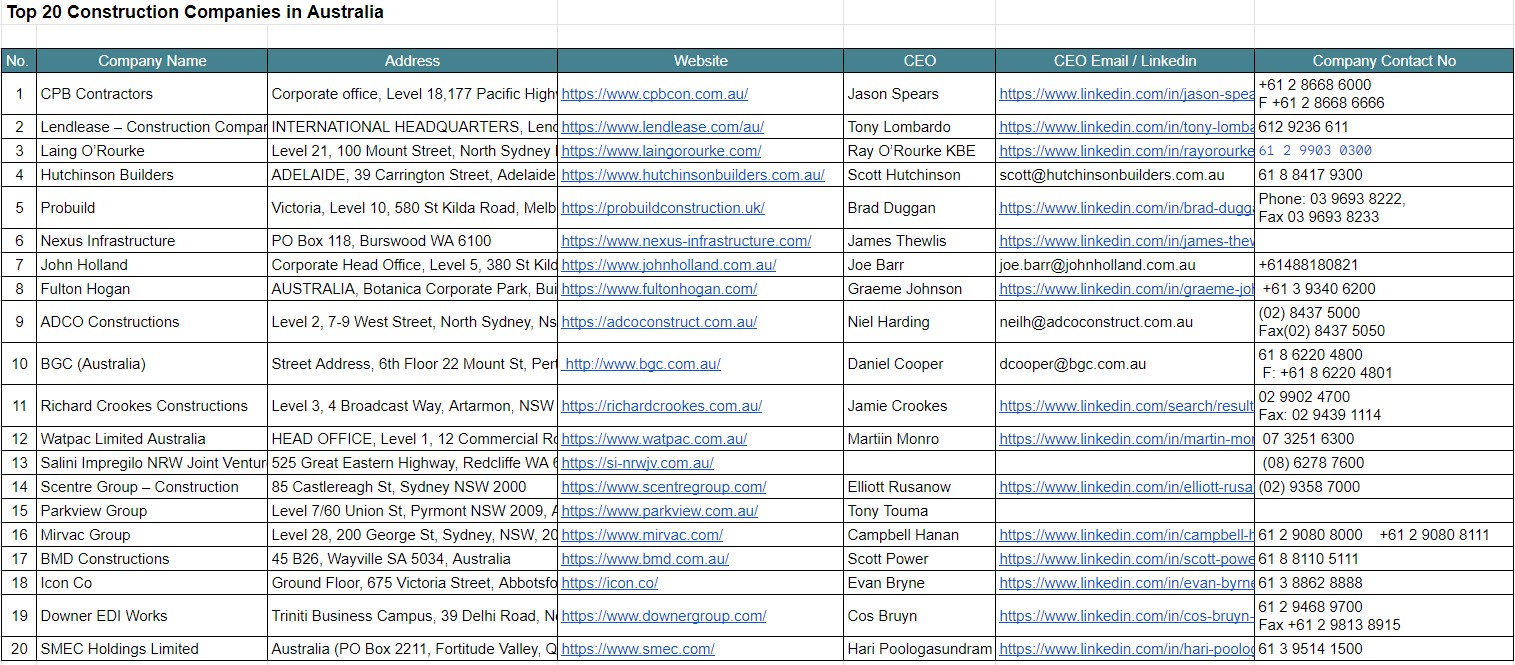Open the LinkedIn search link for Jamie Crookes
This screenshot has height=665, width=1515.
(x=1126, y=406)
